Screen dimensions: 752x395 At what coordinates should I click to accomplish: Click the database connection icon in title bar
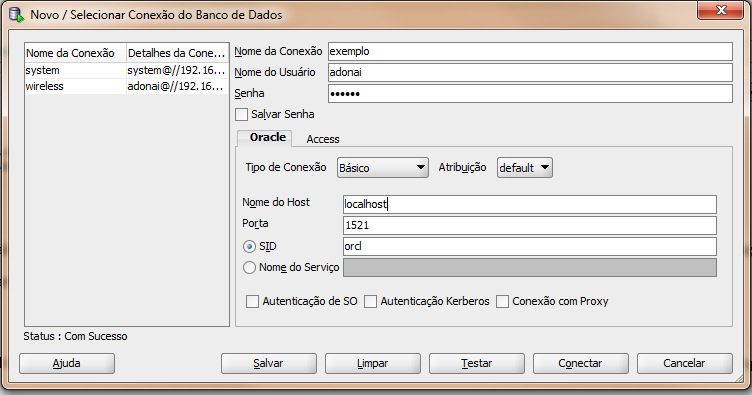click(16, 14)
